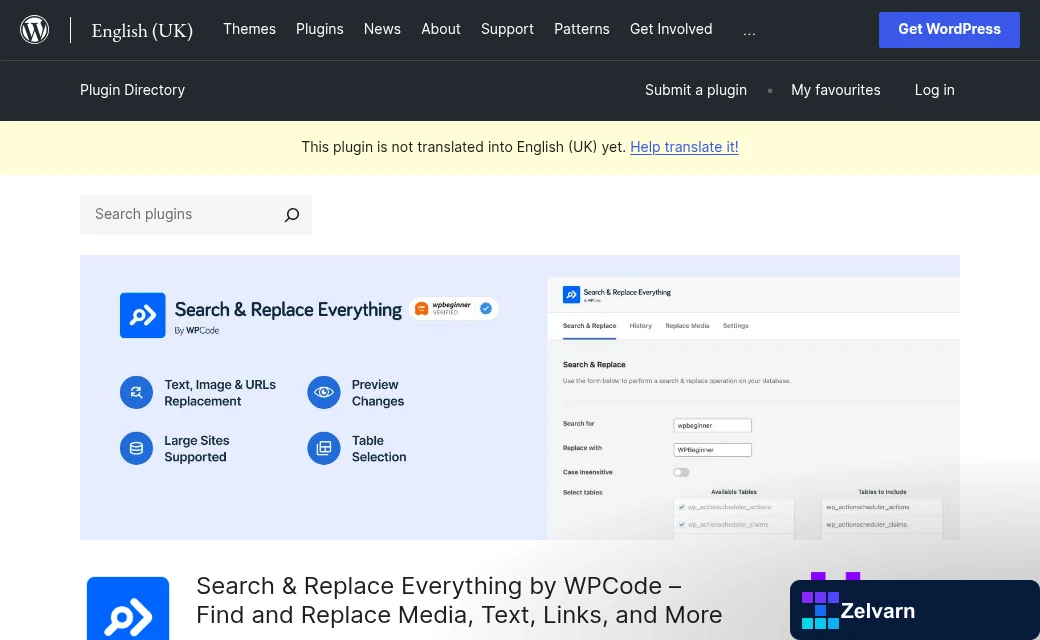Expand the ellipsis more-menu in navigation
Screen dimensions: 1040x640
749,31
